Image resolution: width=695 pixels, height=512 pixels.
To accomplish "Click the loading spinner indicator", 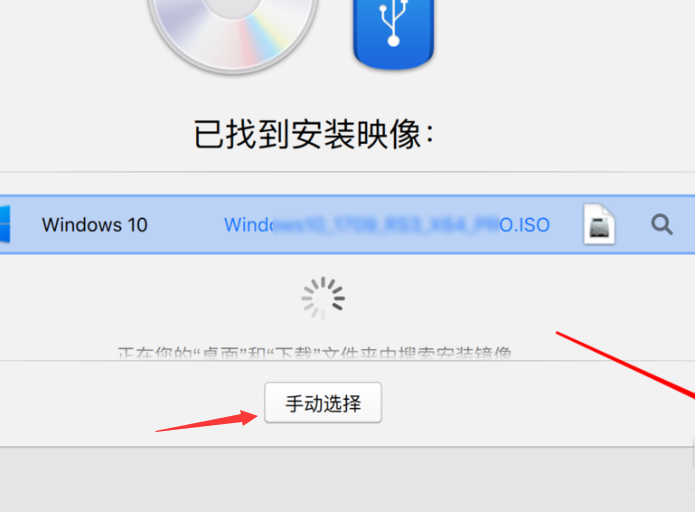I will click(x=323, y=298).
